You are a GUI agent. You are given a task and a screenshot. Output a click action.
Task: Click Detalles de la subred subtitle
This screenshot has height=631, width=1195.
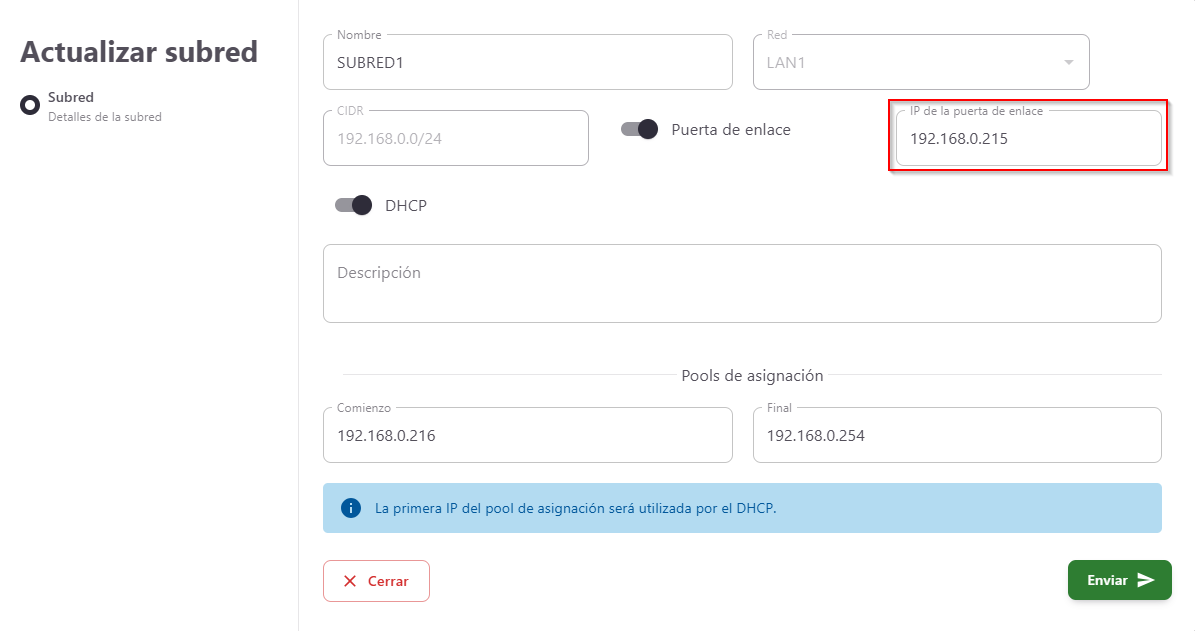click(x=105, y=117)
